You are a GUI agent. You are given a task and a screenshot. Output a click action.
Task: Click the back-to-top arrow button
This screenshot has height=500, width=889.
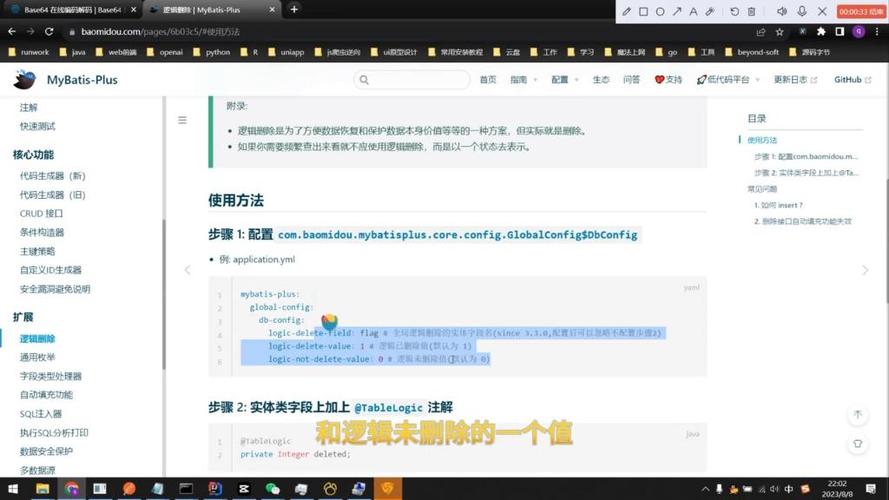coord(858,416)
